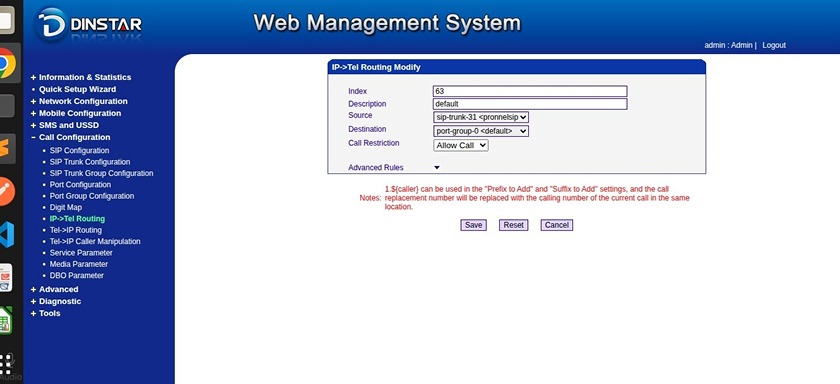Open the Call Restriction dropdown
The image size is (840, 384).
461,145
